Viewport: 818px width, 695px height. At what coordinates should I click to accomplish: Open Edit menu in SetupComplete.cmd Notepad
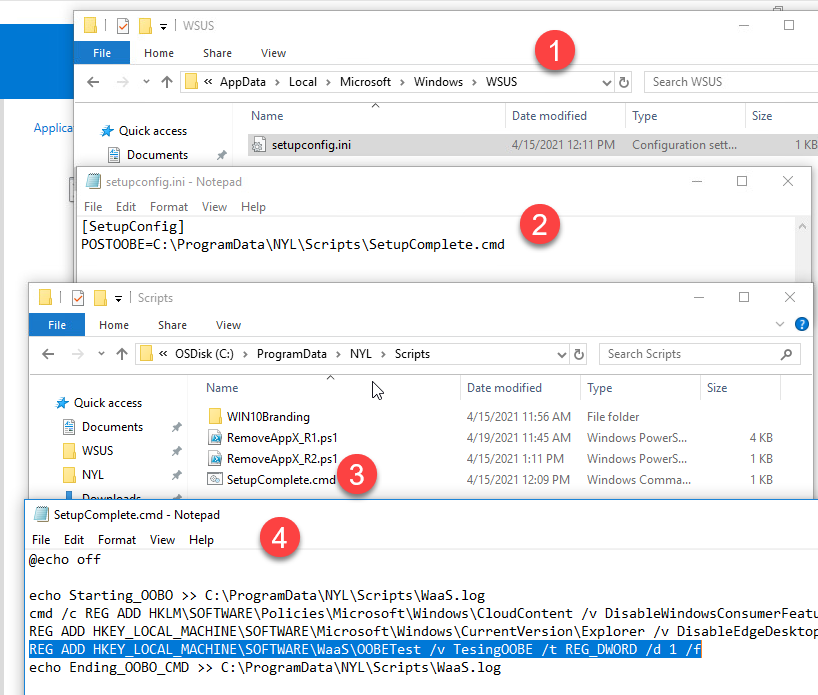tap(74, 540)
